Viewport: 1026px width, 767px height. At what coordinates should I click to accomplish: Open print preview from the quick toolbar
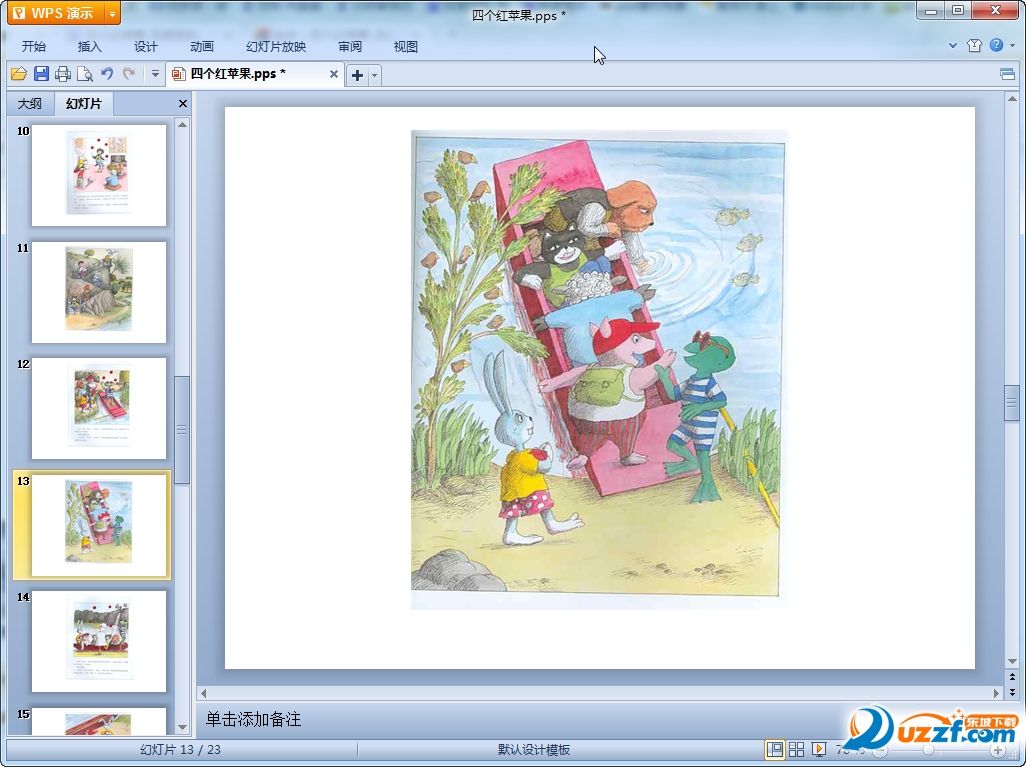click(x=84, y=74)
